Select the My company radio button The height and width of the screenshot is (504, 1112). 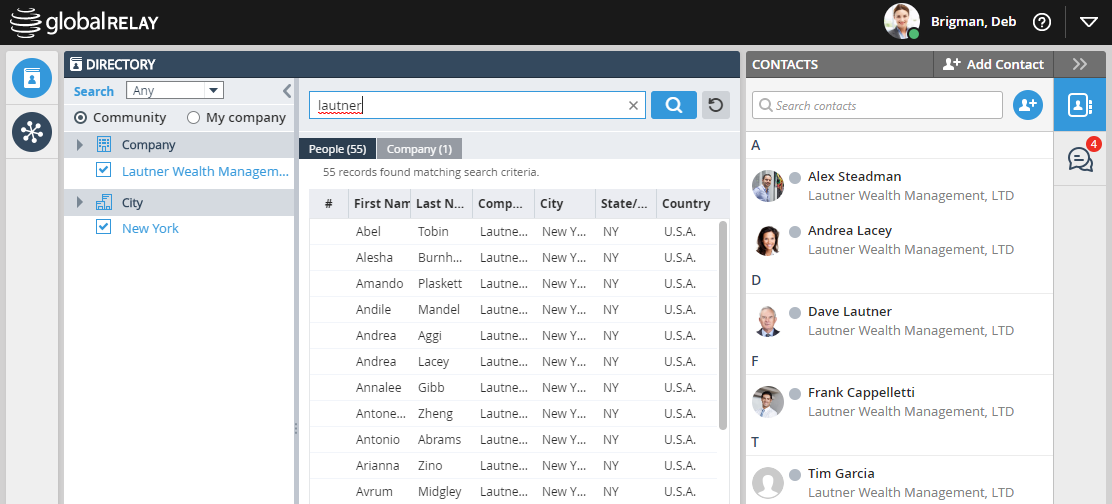(193, 118)
